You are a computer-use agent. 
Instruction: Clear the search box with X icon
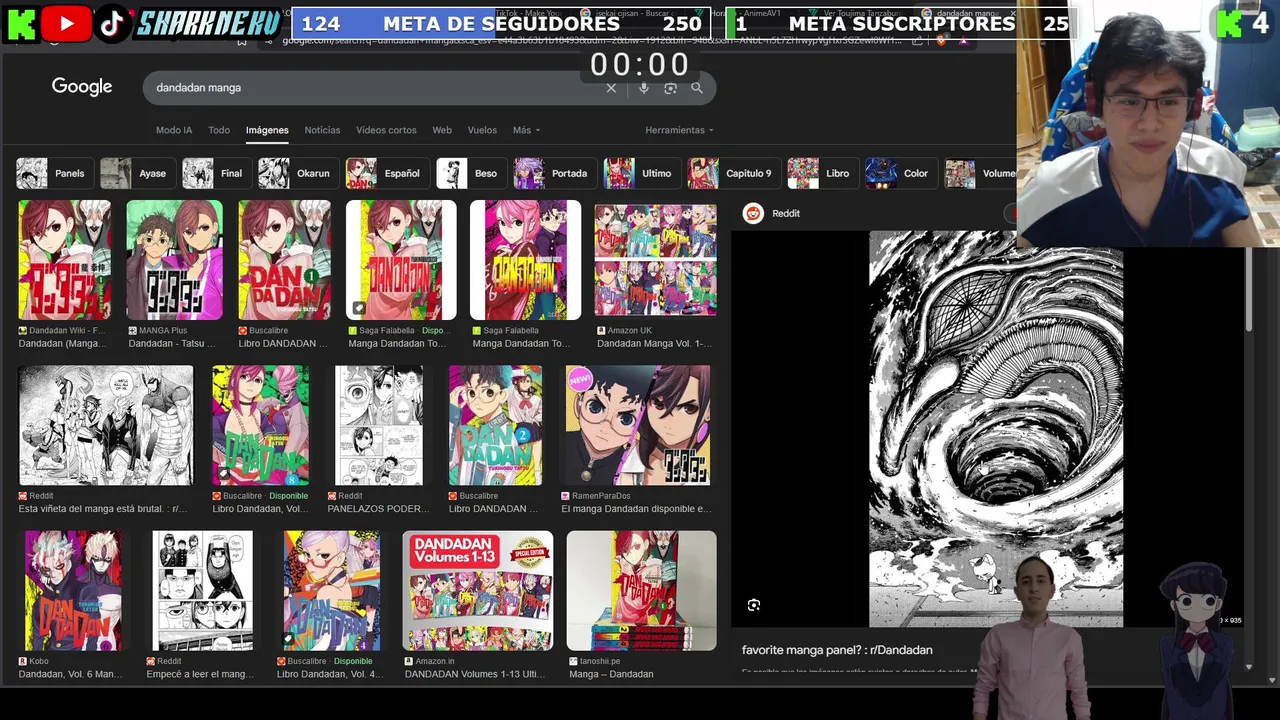611,88
